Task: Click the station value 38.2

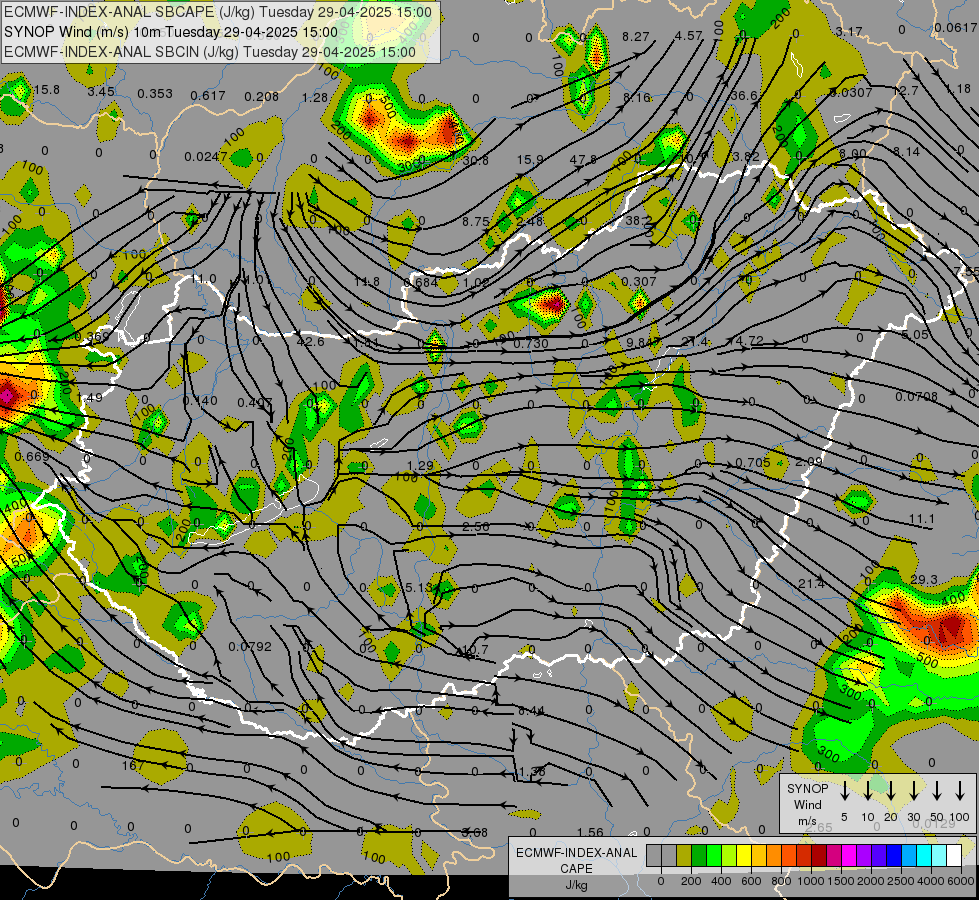Action: coord(638,220)
